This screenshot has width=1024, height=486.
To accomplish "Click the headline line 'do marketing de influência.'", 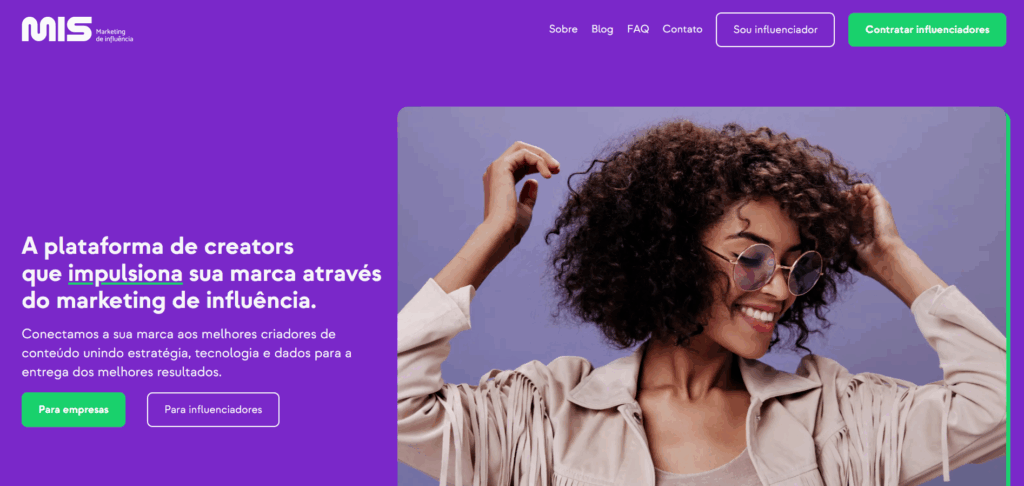I will coord(169,301).
